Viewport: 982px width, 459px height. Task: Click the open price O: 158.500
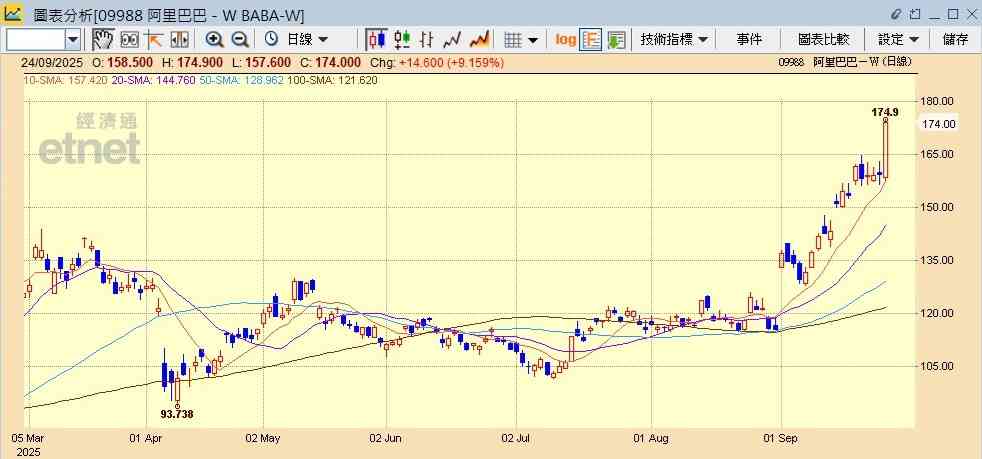pos(123,63)
